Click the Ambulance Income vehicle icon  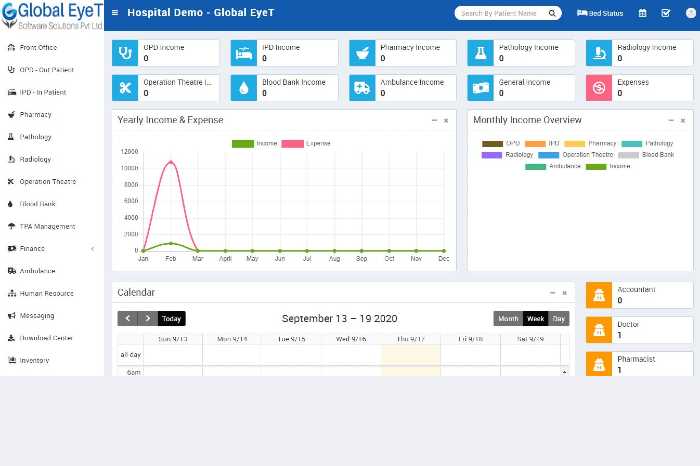pos(363,88)
